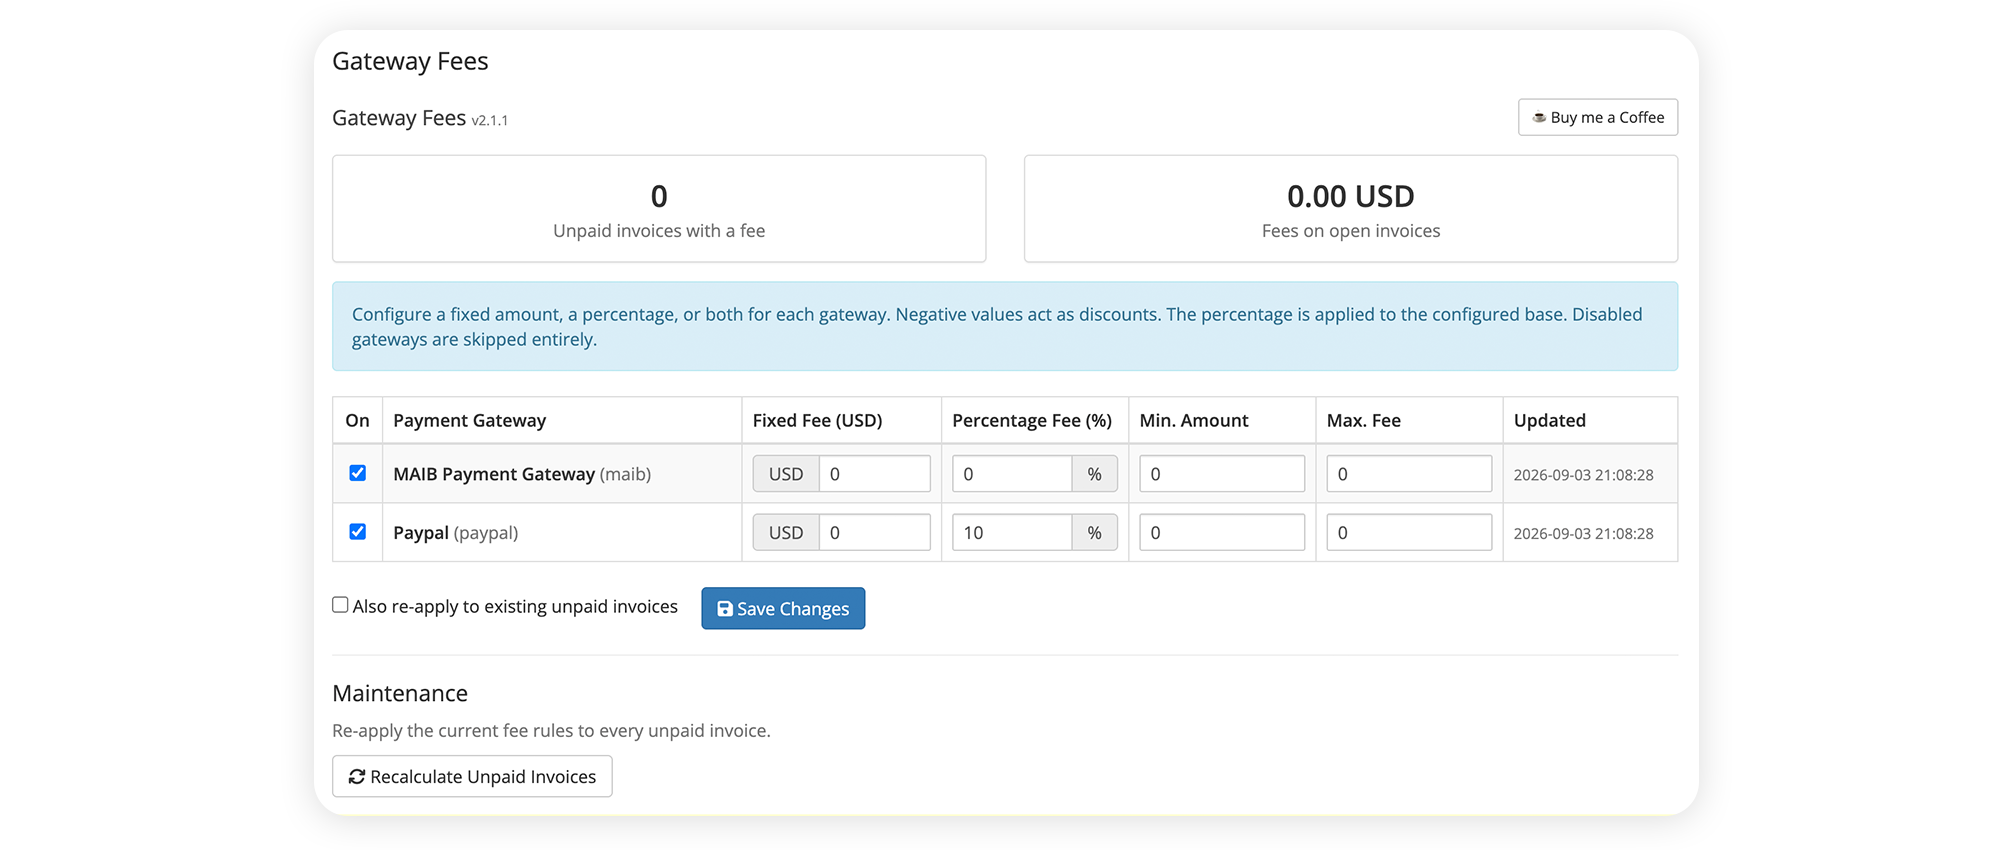The width and height of the screenshot is (2000, 850).
Task: Click the recalculate refresh arrows icon
Action: [x=356, y=777]
